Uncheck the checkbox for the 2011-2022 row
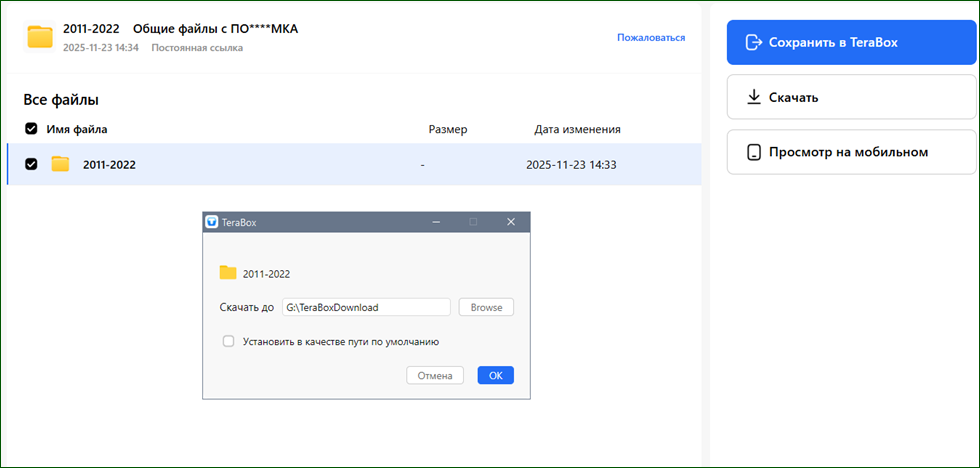Viewport: 980px width, 468px height. pyautogui.click(x=31, y=164)
